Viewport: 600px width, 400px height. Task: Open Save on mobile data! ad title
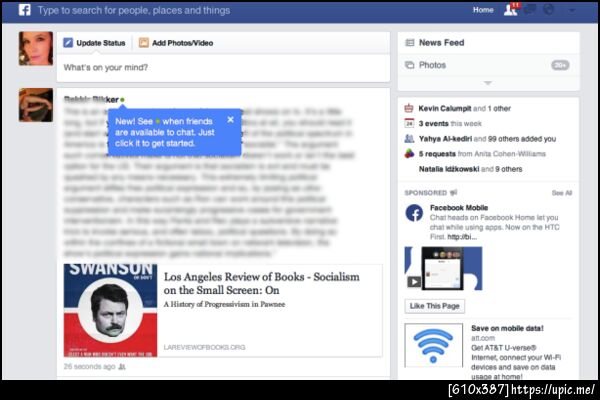(507, 328)
